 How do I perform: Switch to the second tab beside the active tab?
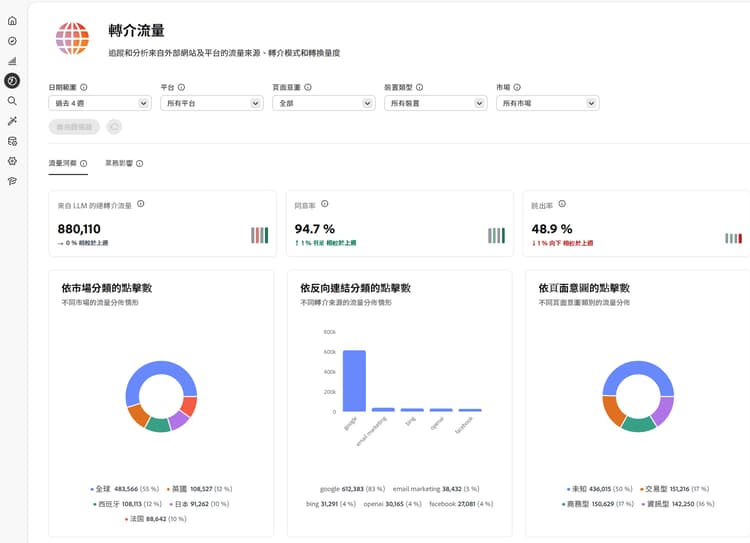(124, 164)
